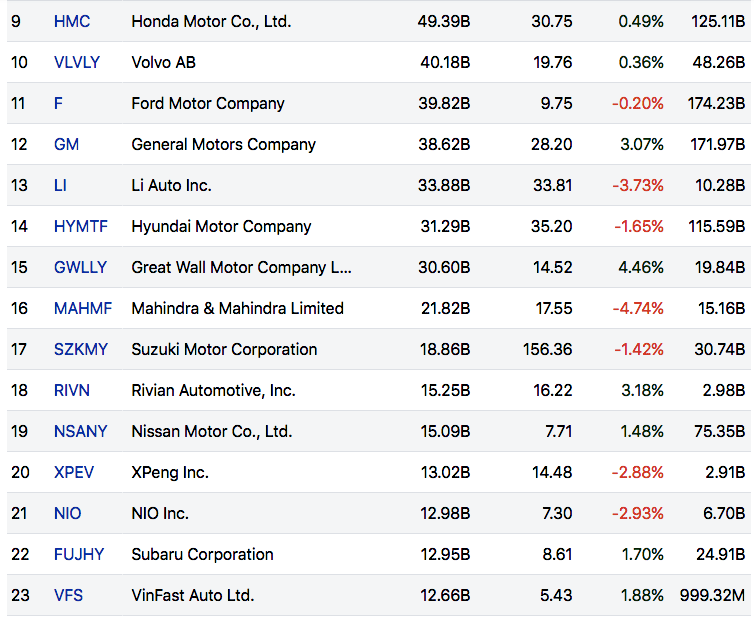The height and width of the screenshot is (620, 754).
Task: Open the HMC ticker link
Action: click(x=71, y=21)
